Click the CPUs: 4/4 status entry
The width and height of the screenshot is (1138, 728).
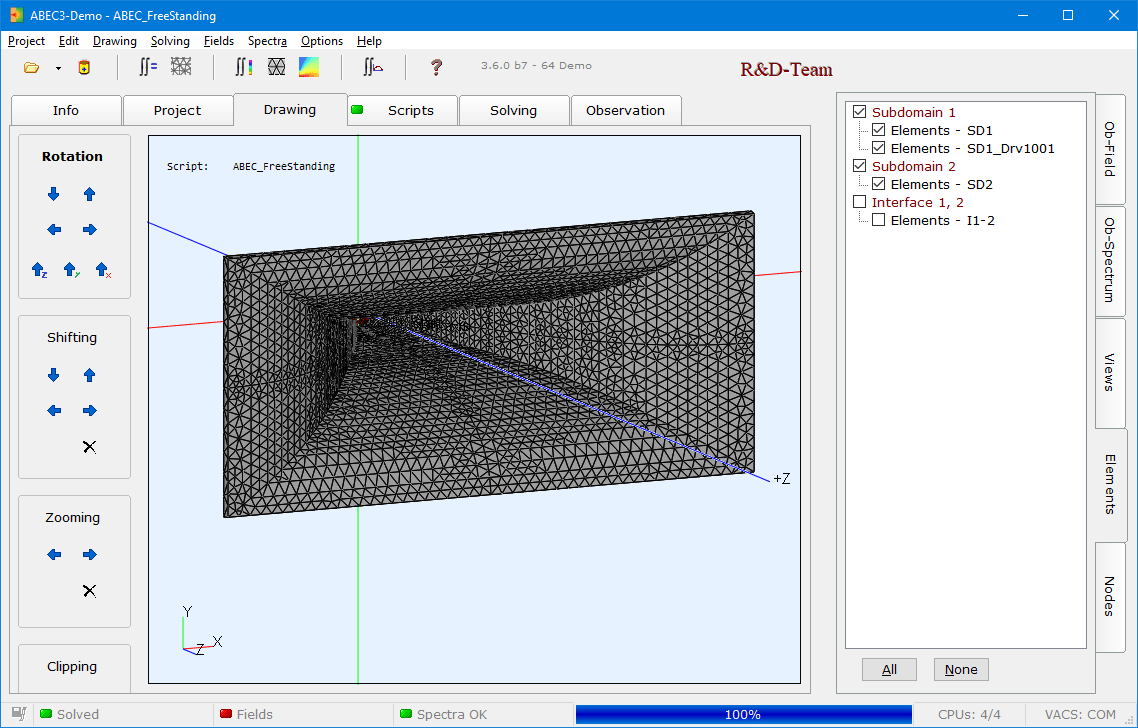coord(969,714)
